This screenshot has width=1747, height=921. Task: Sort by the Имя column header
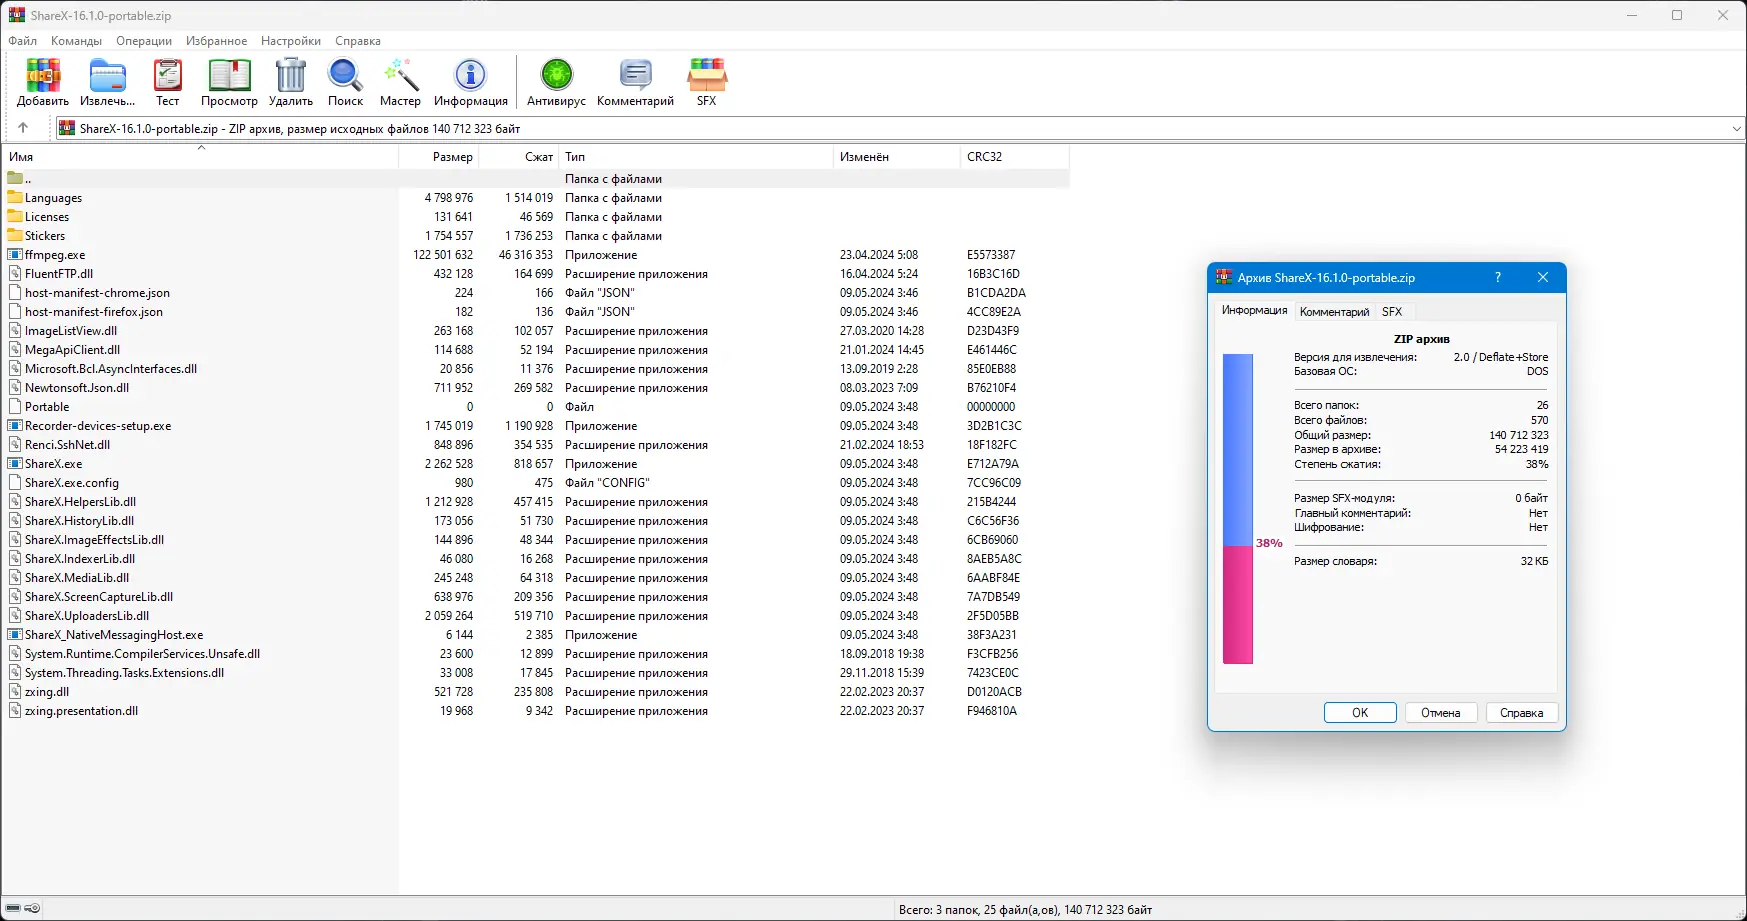(x=200, y=157)
